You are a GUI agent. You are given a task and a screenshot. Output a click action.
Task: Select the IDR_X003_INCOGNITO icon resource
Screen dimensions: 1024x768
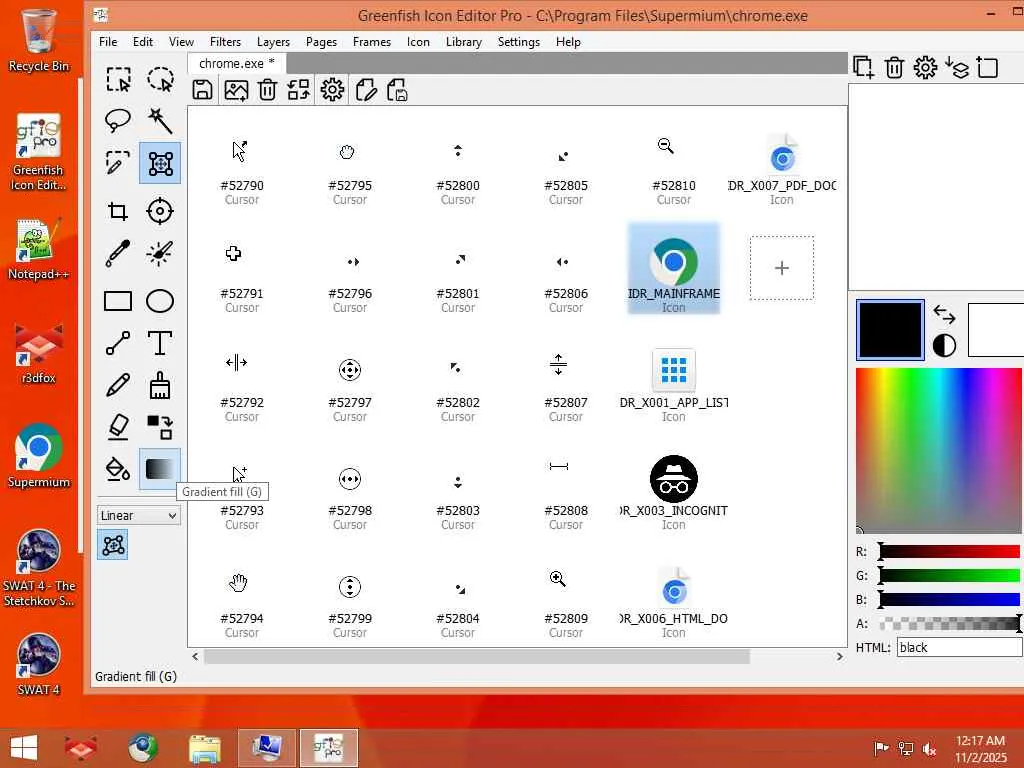(x=673, y=493)
